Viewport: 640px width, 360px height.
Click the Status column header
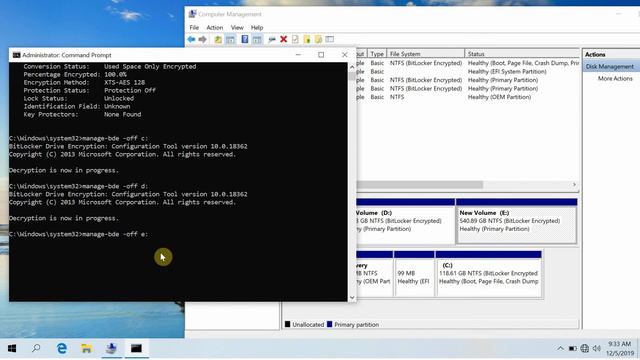[522, 53]
